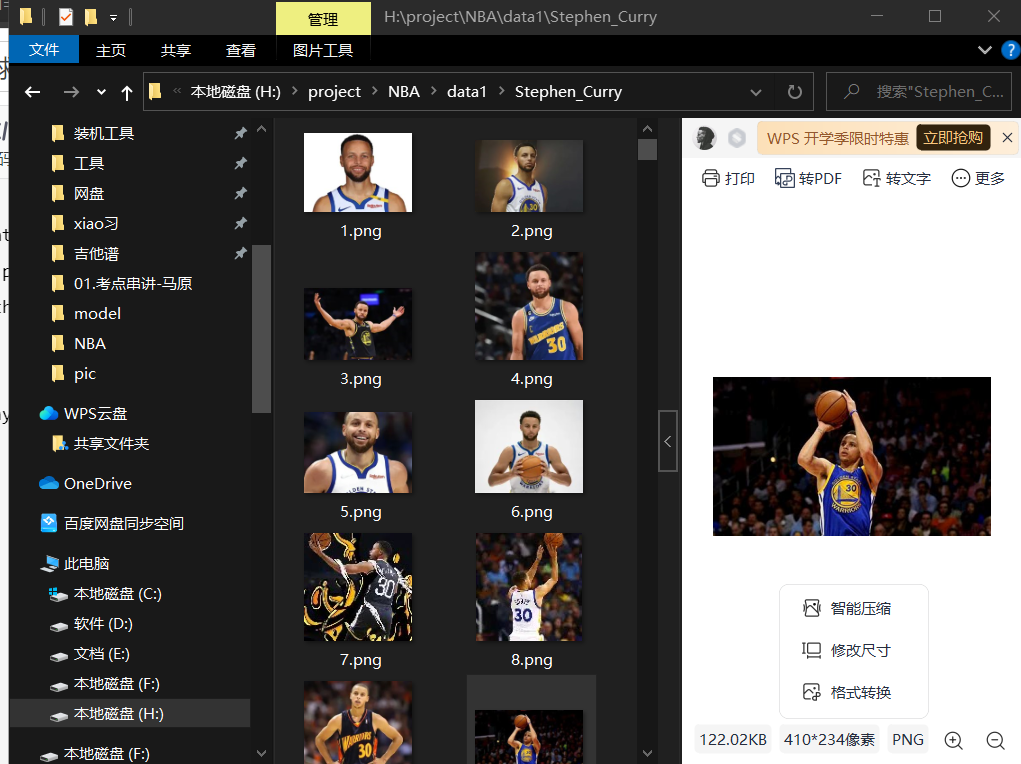Click 打印 print in preview pane

tap(728, 178)
